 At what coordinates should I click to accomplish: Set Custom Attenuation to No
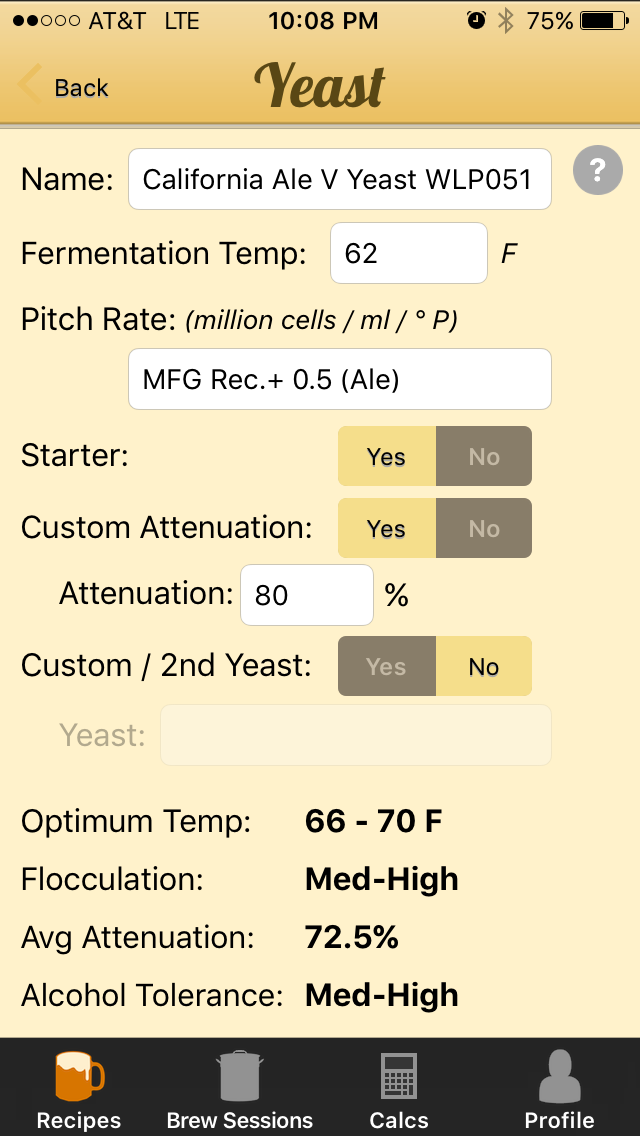pos(483,528)
